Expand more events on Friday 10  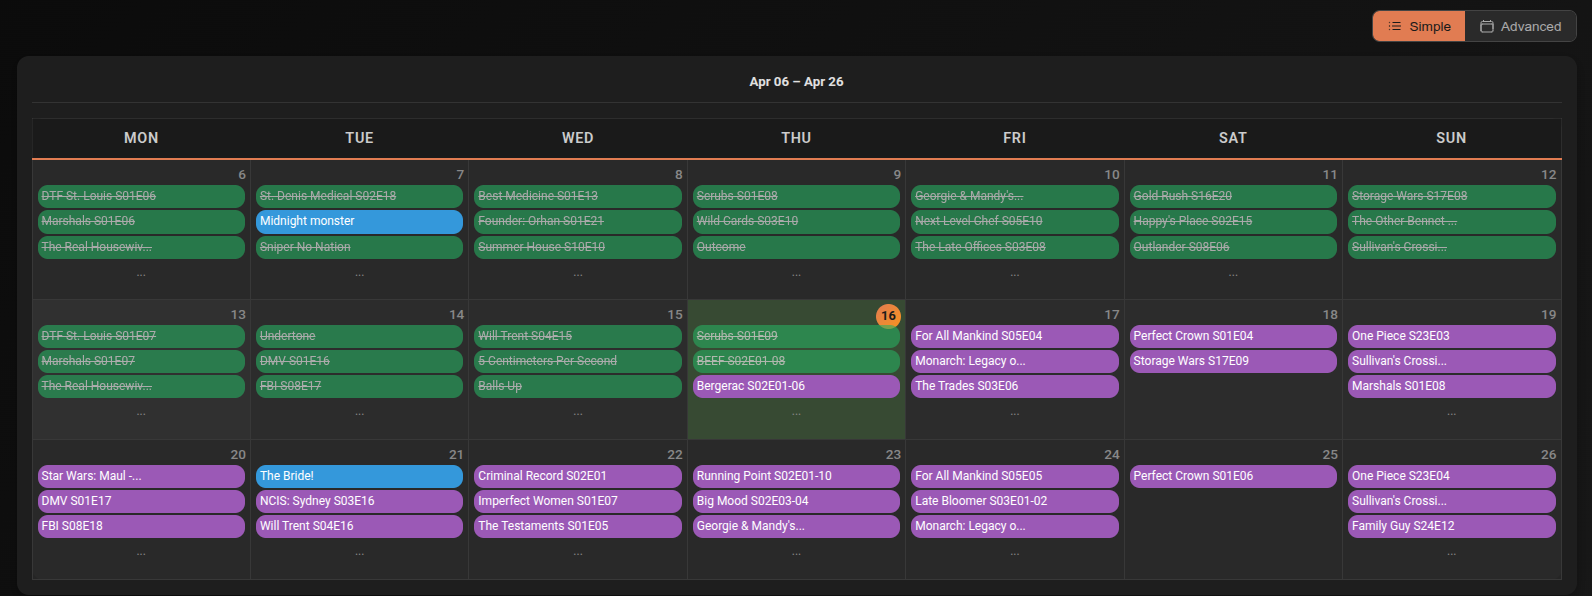pos(1014,273)
